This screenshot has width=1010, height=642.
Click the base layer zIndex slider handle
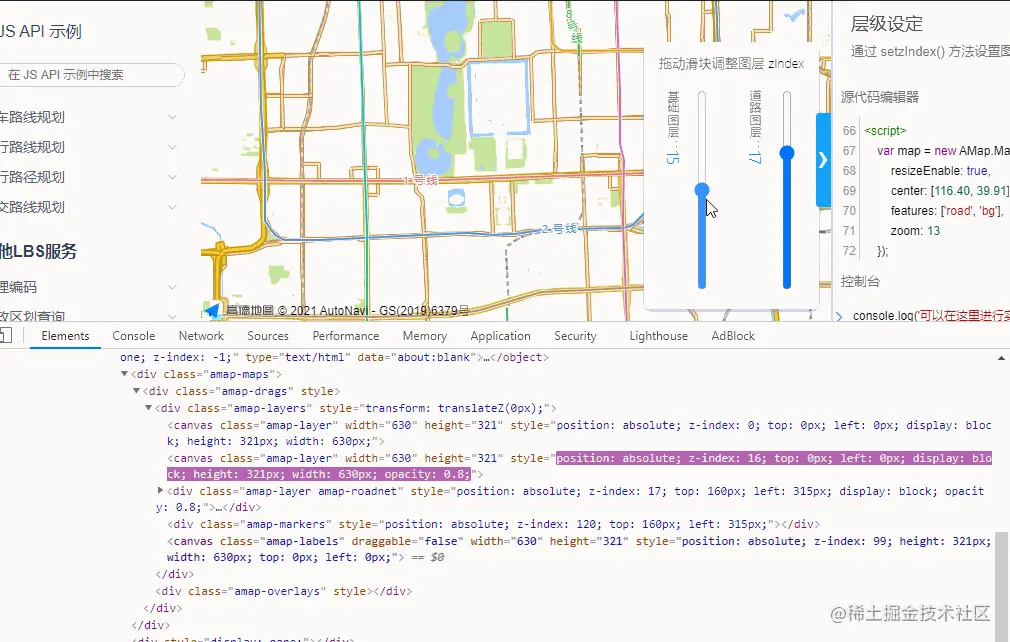tap(702, 189)
